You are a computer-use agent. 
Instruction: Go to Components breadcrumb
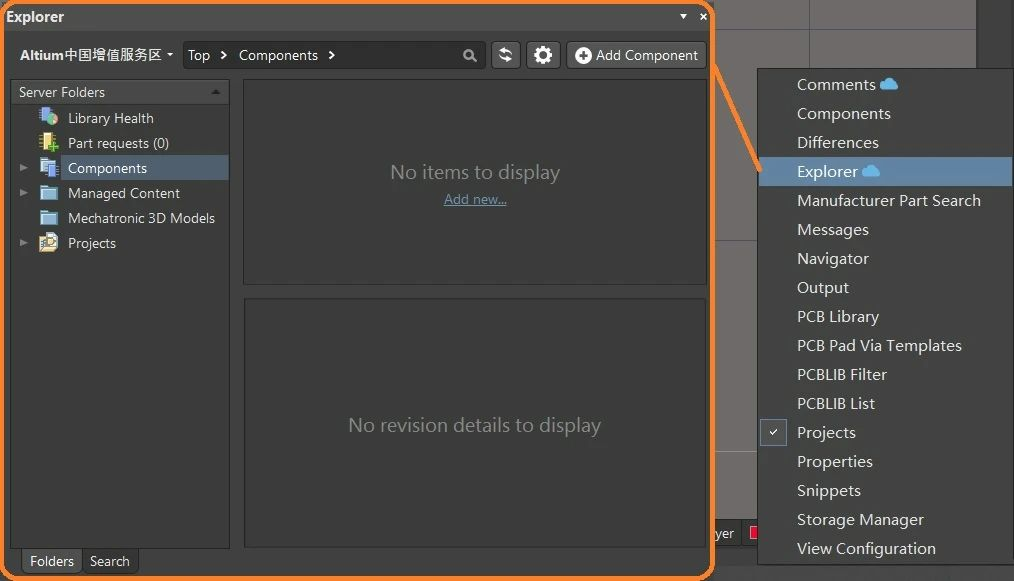point(278,55)
